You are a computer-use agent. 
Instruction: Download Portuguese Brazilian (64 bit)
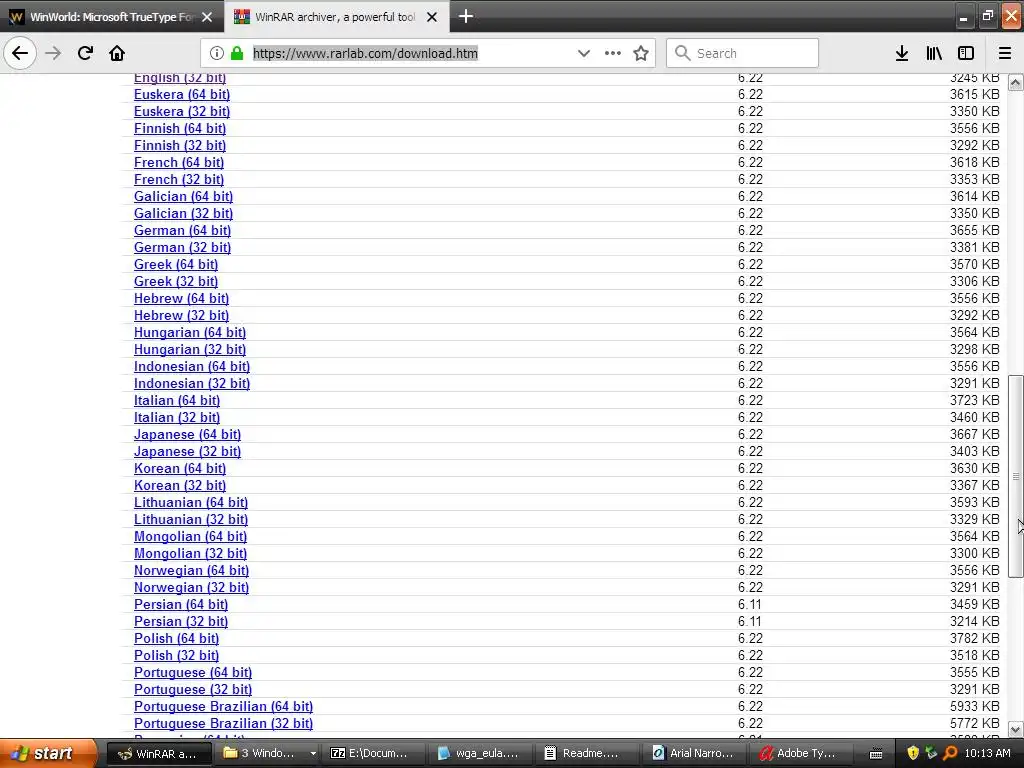pos(223,705)
